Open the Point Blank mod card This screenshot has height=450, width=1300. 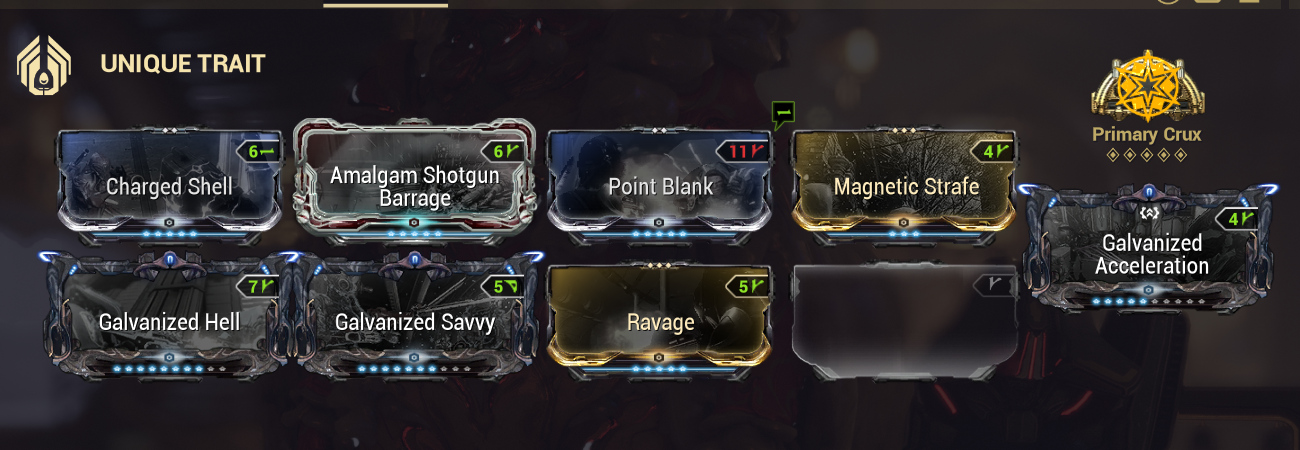point(660,181)
